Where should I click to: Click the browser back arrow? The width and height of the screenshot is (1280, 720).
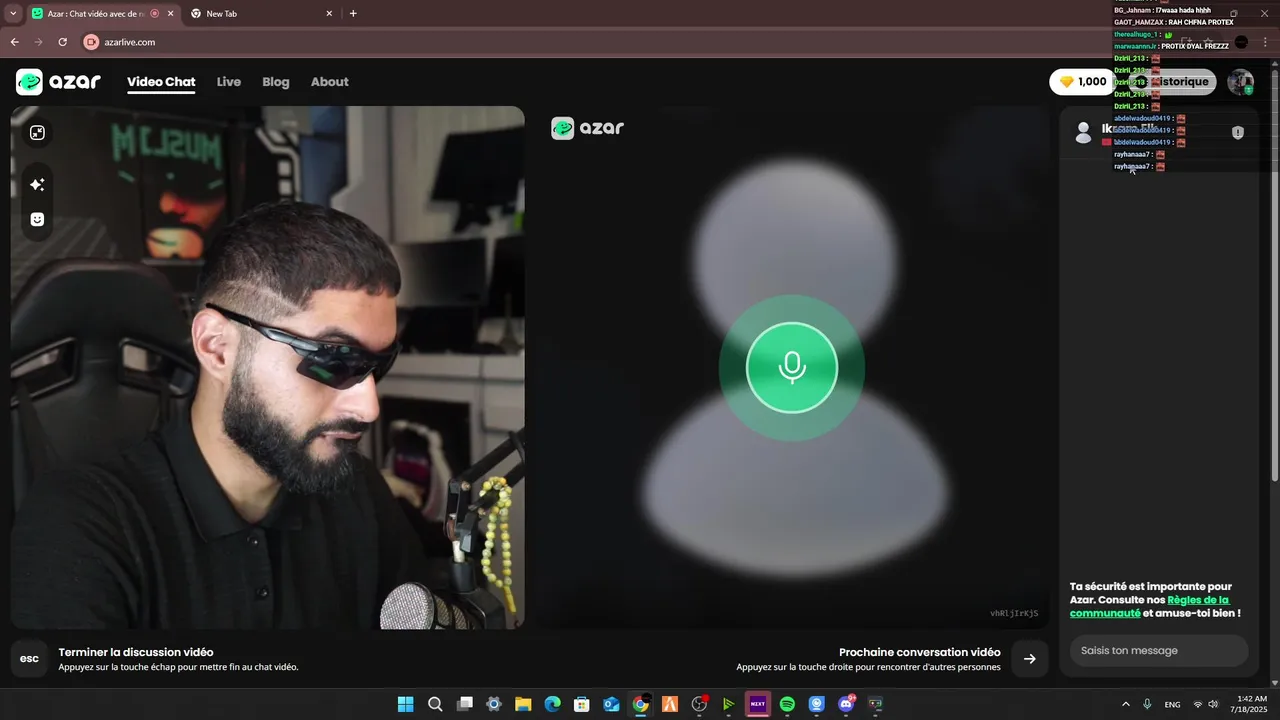[14, 42]
